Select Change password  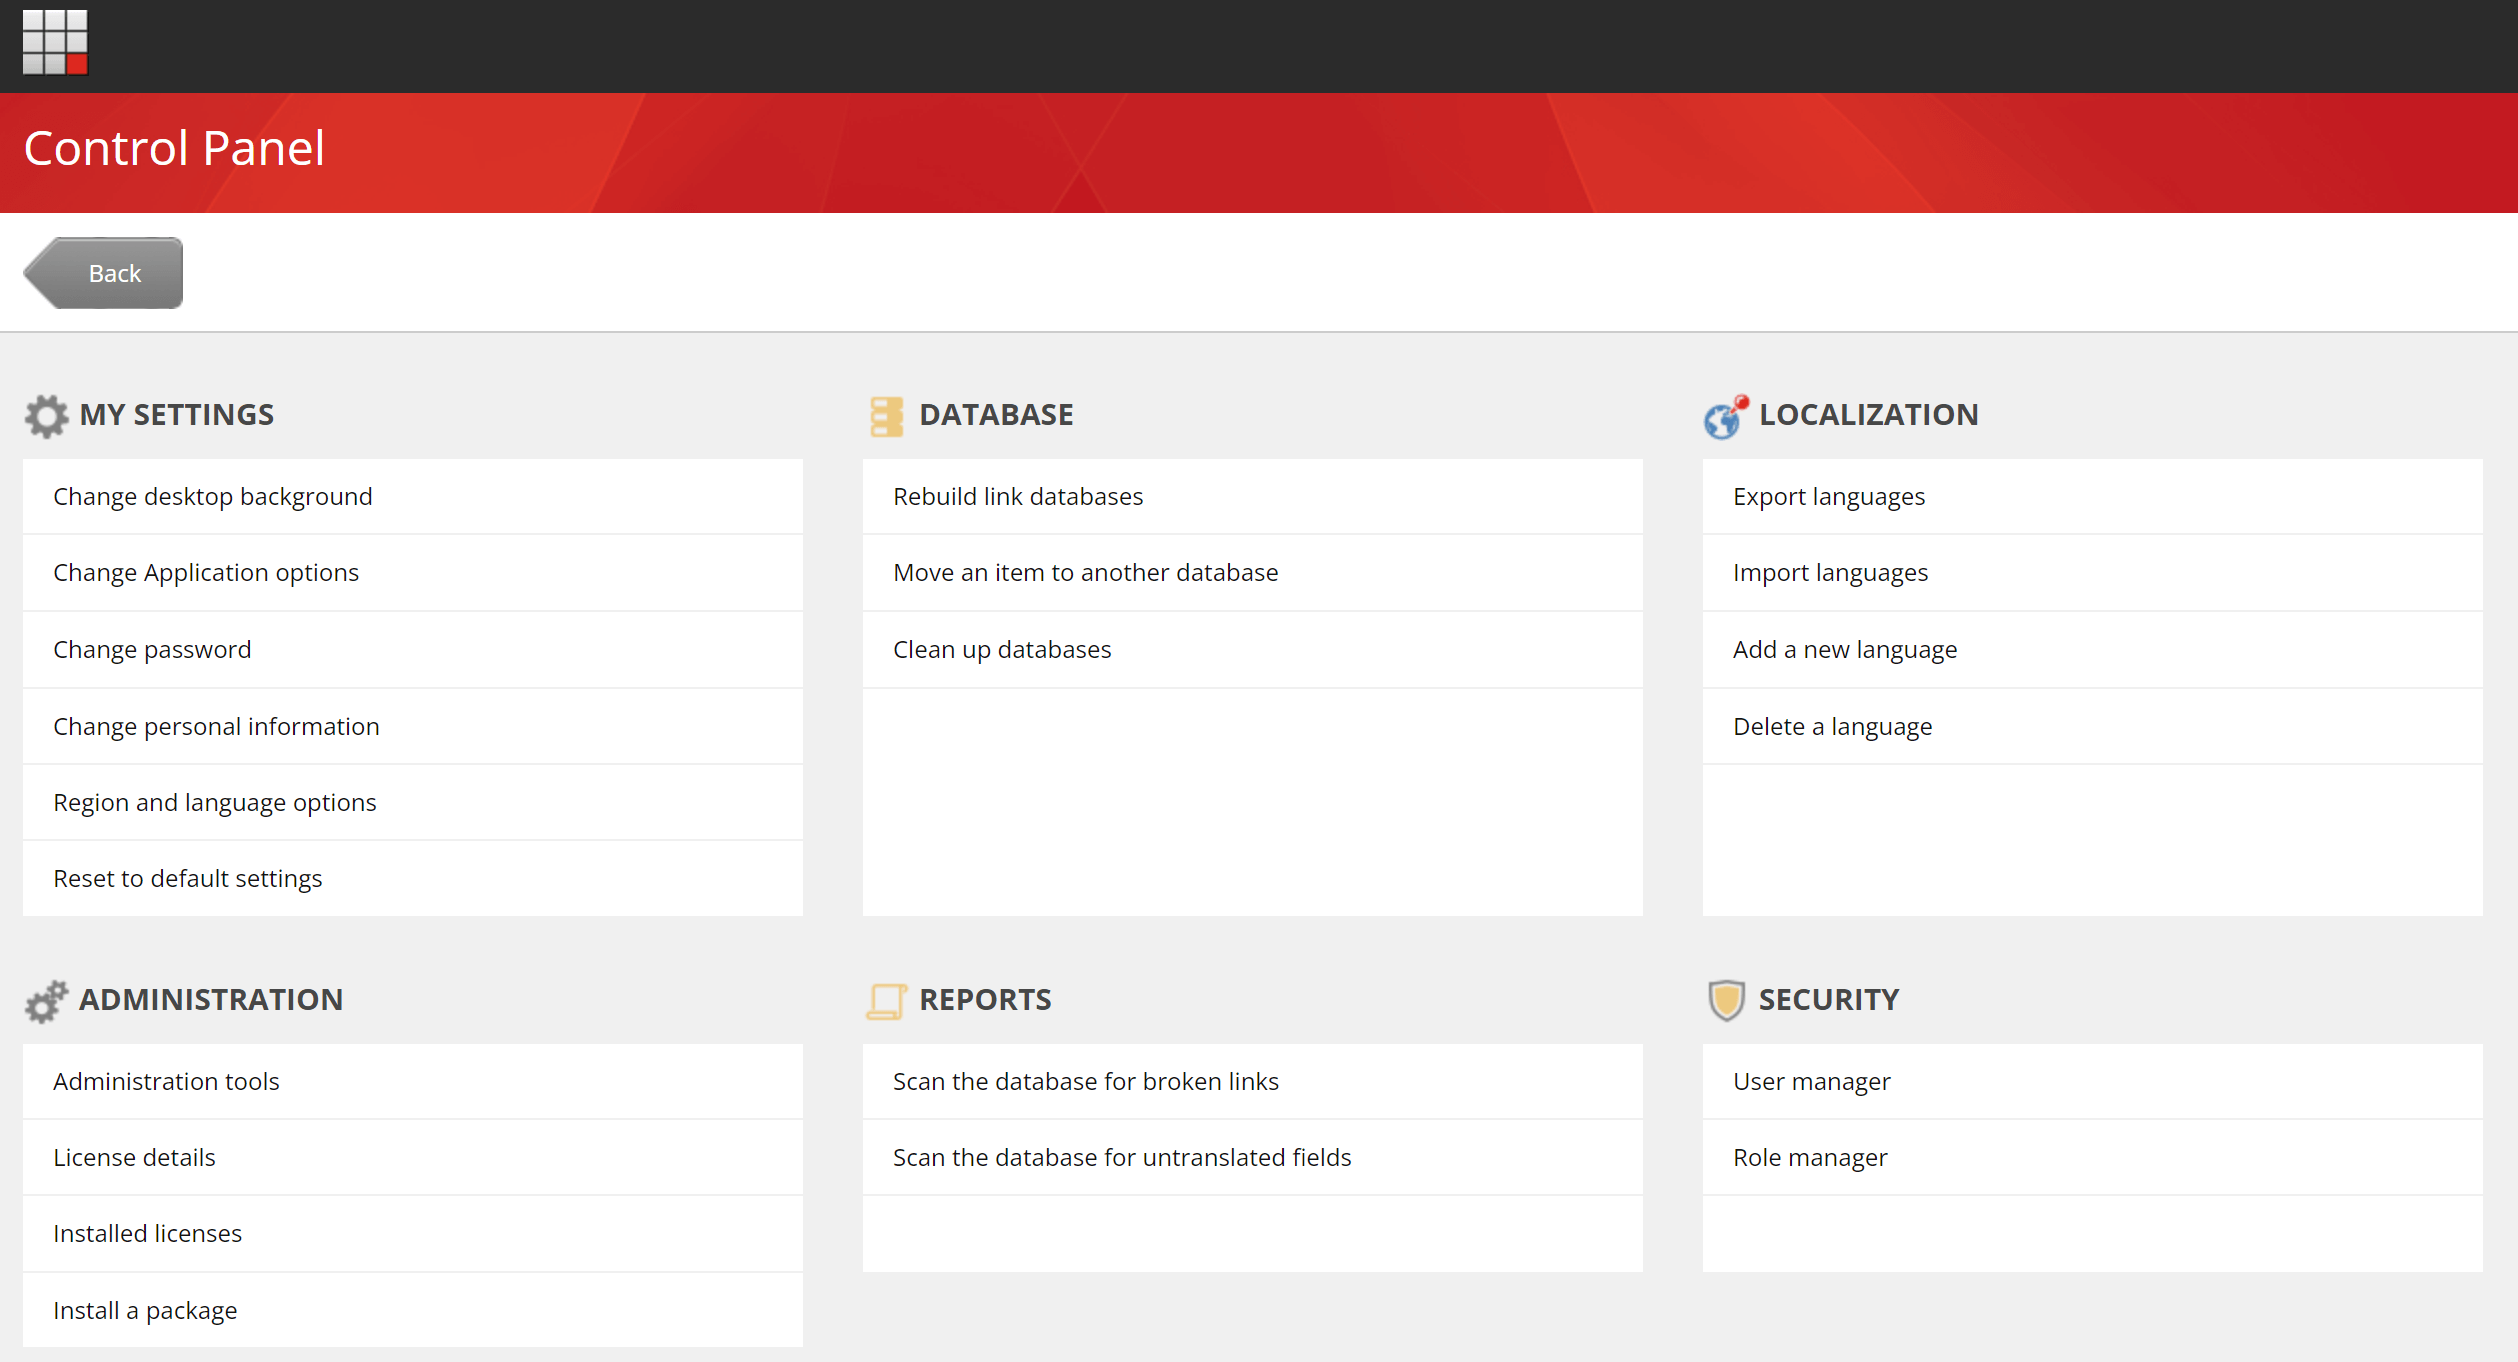pyautogui.click(x=152, y=650)
